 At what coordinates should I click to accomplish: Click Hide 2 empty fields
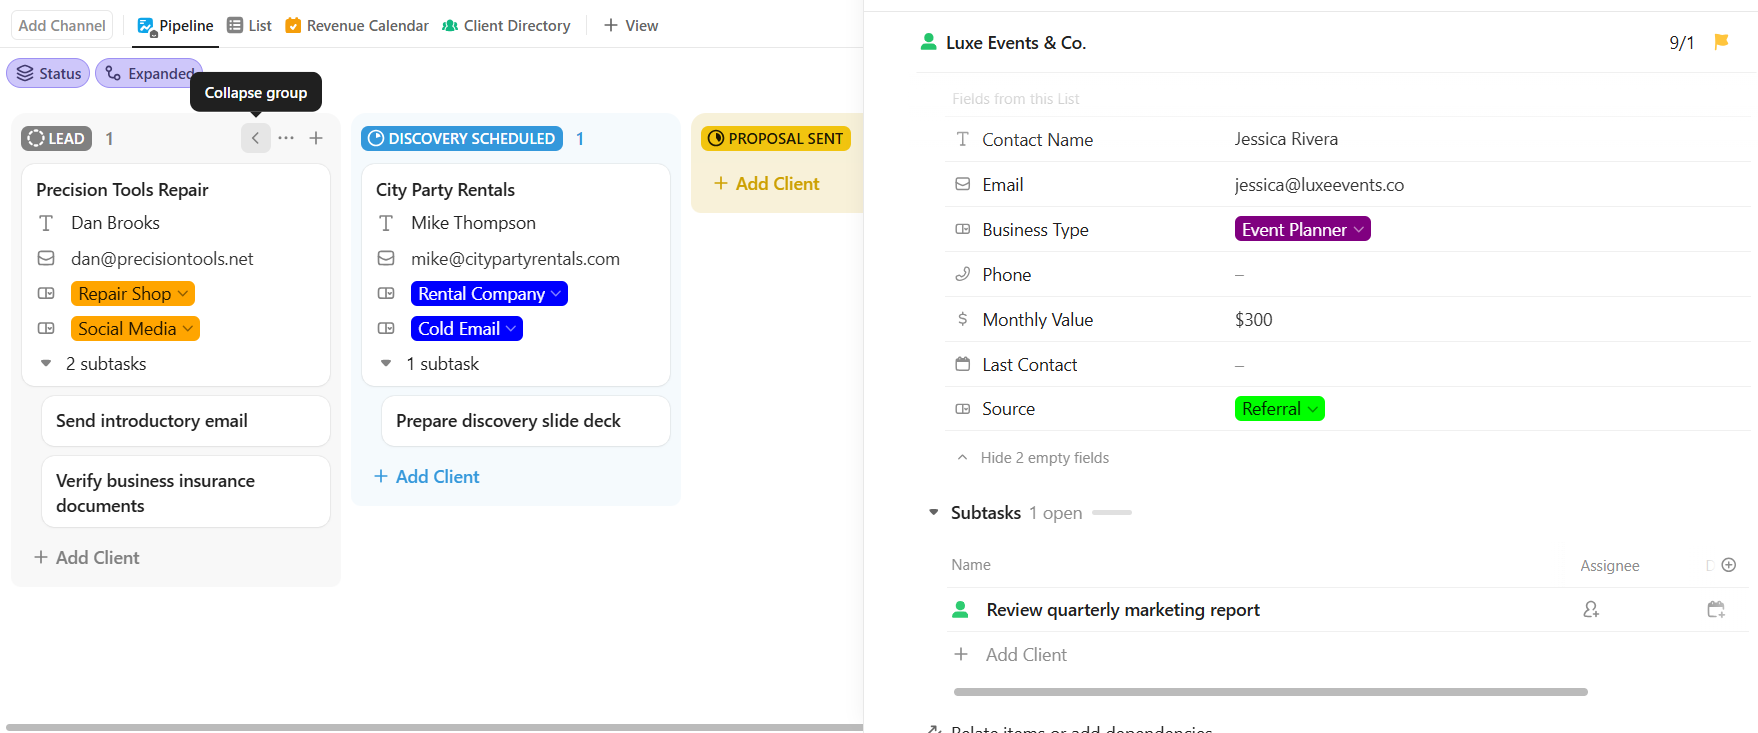click(x=1033, y=457)
